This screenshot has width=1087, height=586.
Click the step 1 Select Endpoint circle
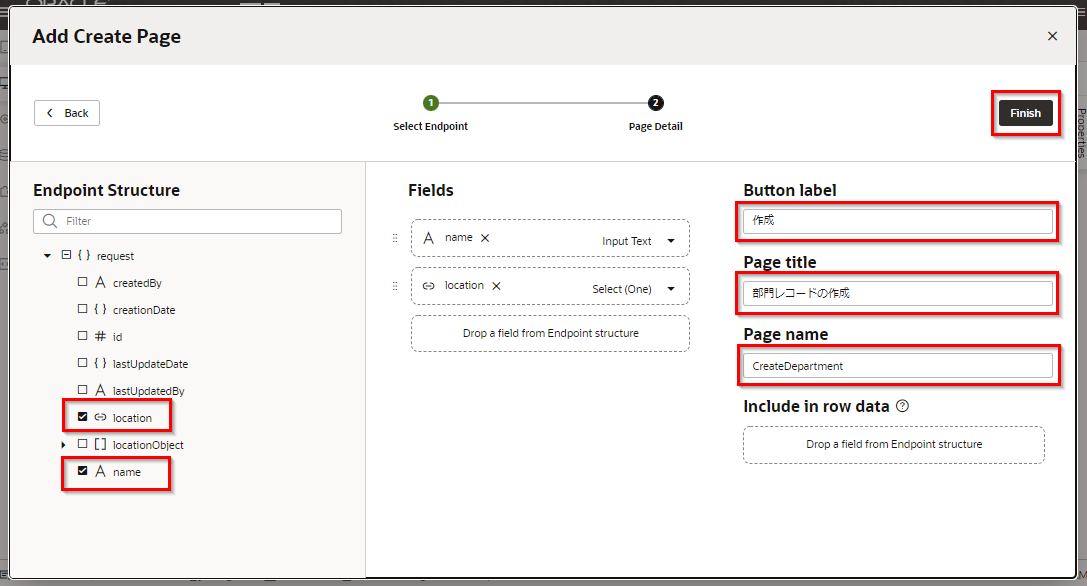click(430, 103)
